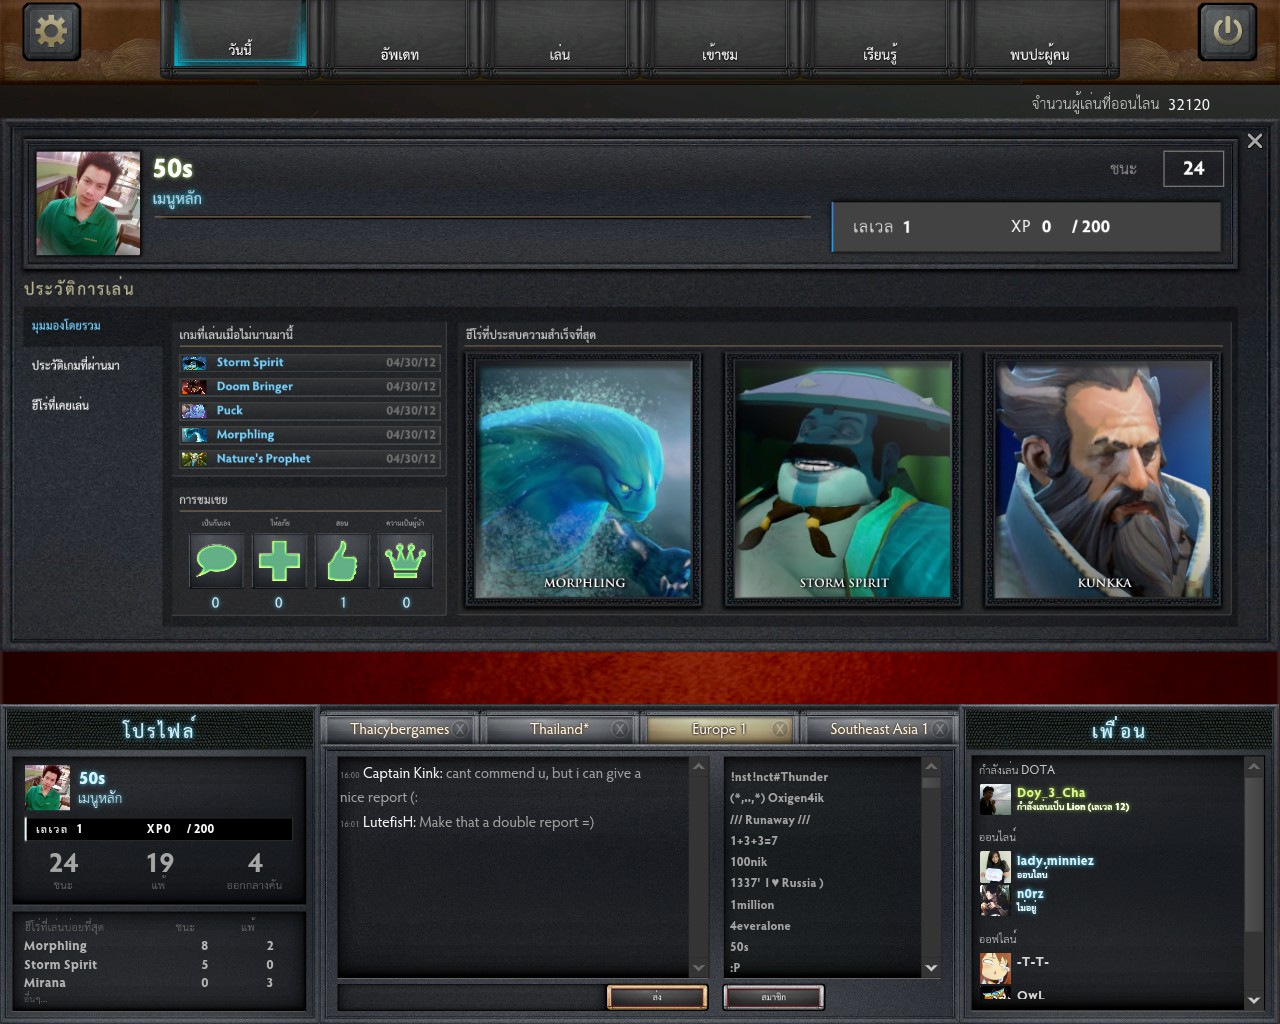Screen dimensions: 1280x1024
Task: Click the thumbs up commendation icon
Action: point(342,560)
